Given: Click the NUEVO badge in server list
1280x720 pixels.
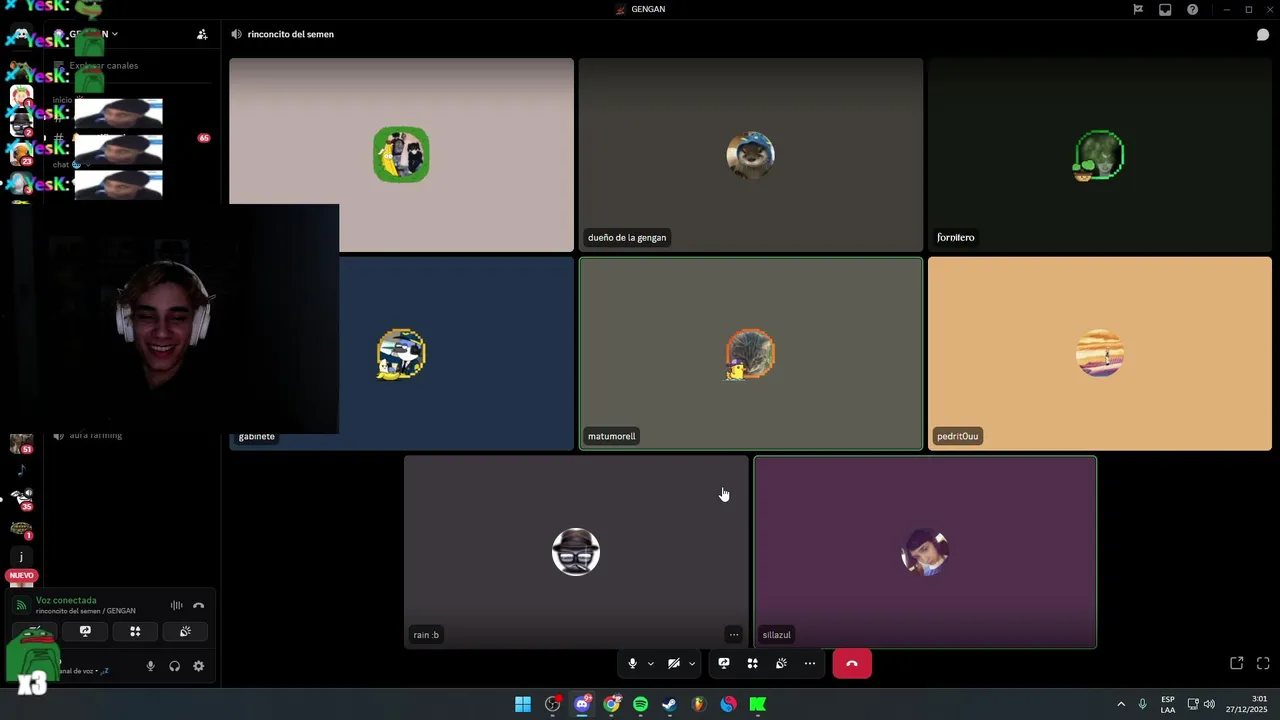Looking at the screenshot, I should coord(21,575).
